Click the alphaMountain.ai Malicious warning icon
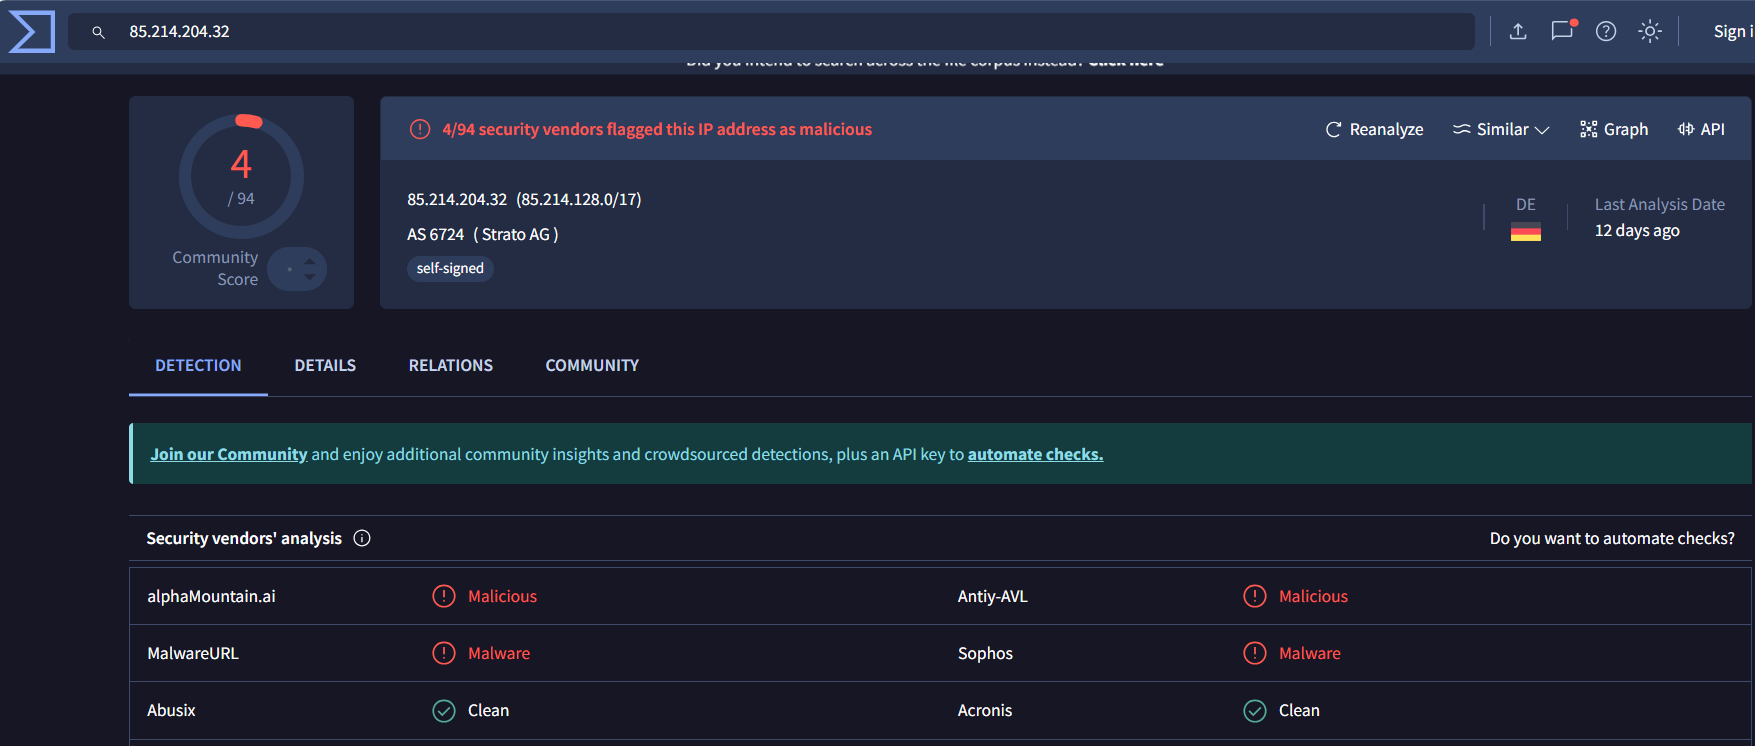The width and height of the screenshot is (1755, 746). click(444, 596)
